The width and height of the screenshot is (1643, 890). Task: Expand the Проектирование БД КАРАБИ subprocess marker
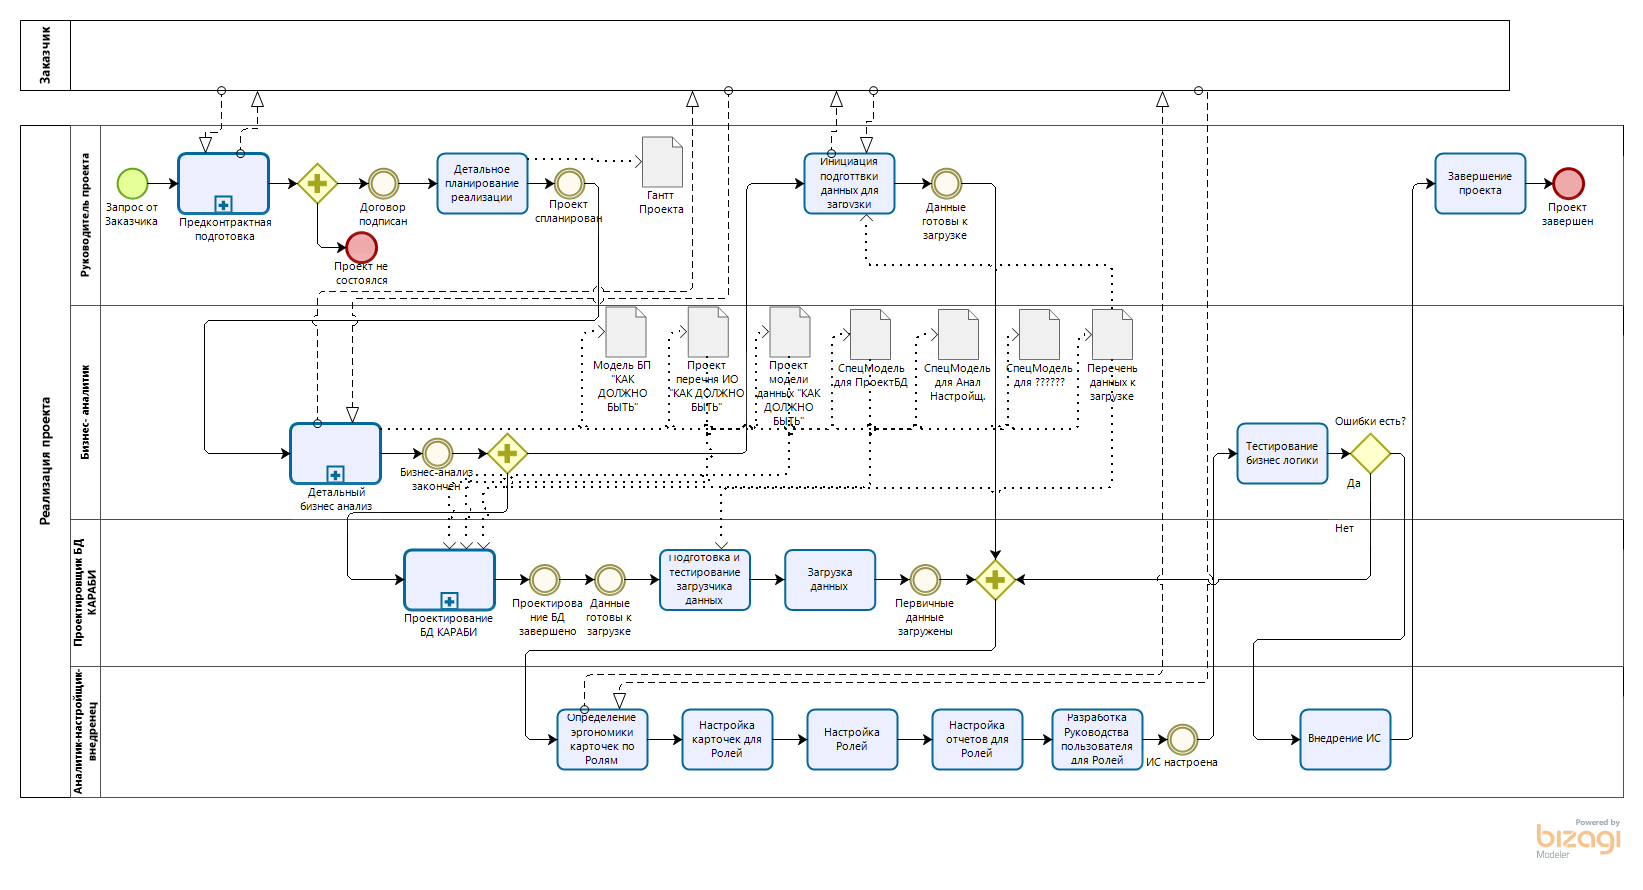pyautogui.click(x=449, y=601)
